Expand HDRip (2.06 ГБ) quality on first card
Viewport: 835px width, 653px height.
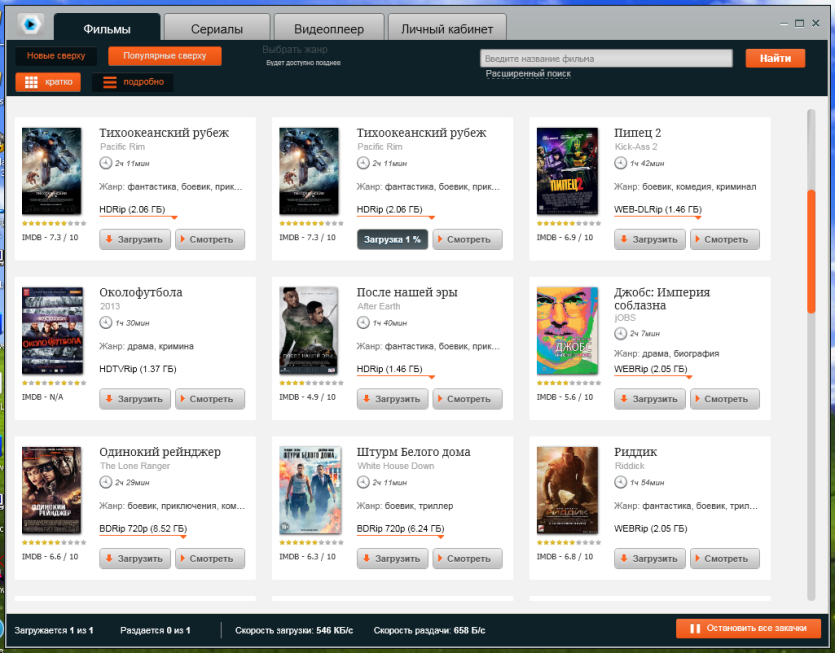point(138,210)
